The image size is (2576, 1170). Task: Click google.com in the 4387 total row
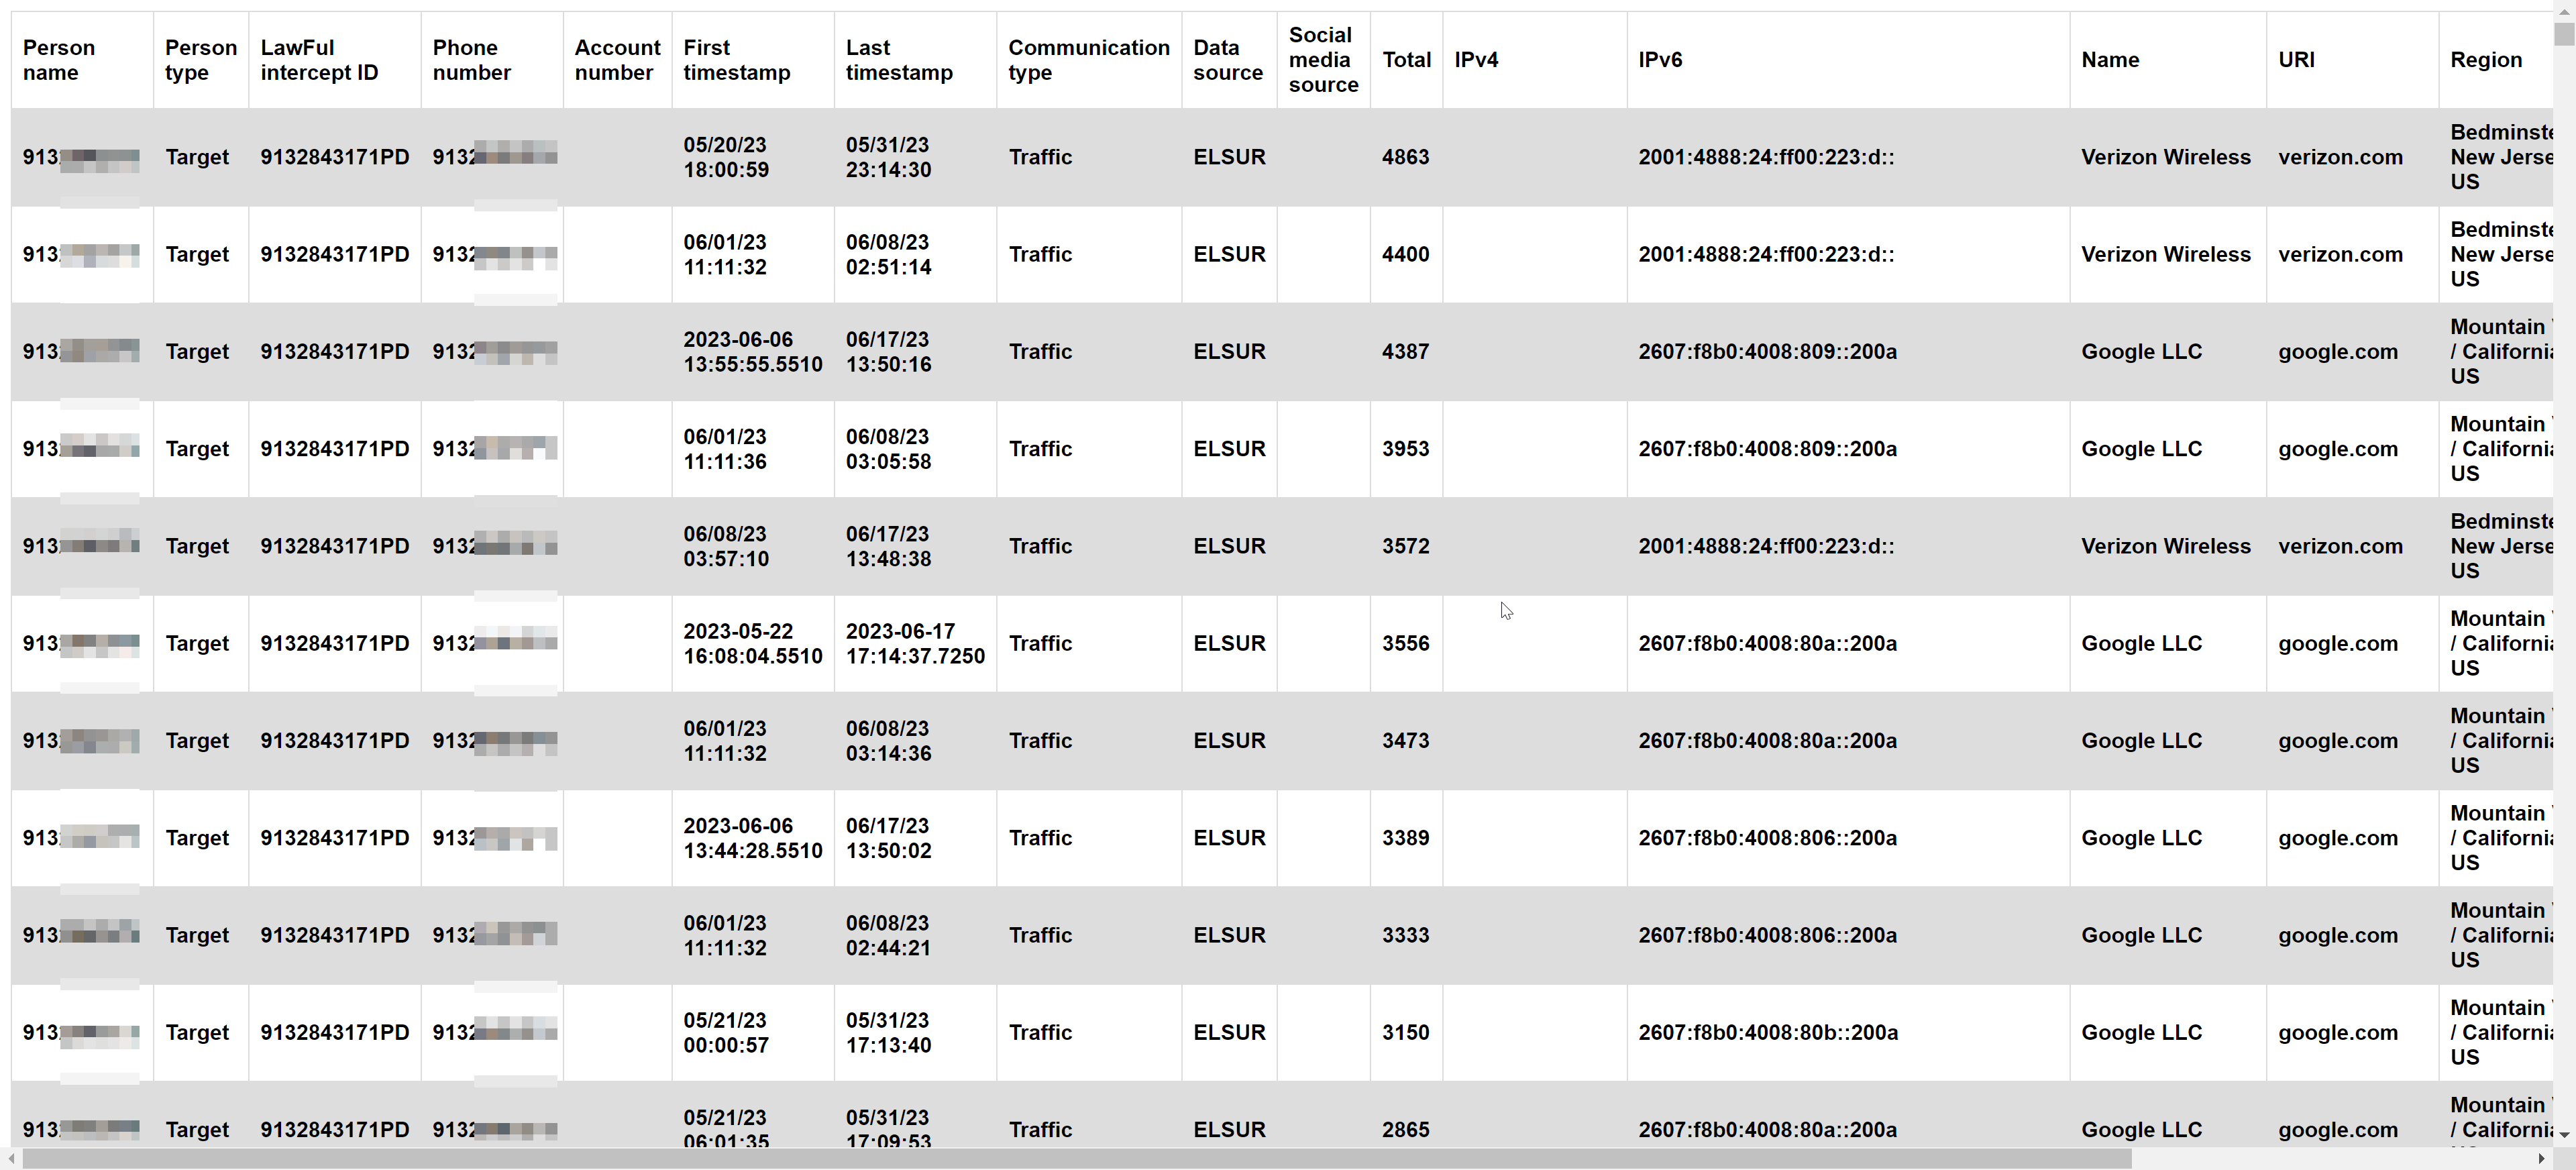pos(2338,351)
